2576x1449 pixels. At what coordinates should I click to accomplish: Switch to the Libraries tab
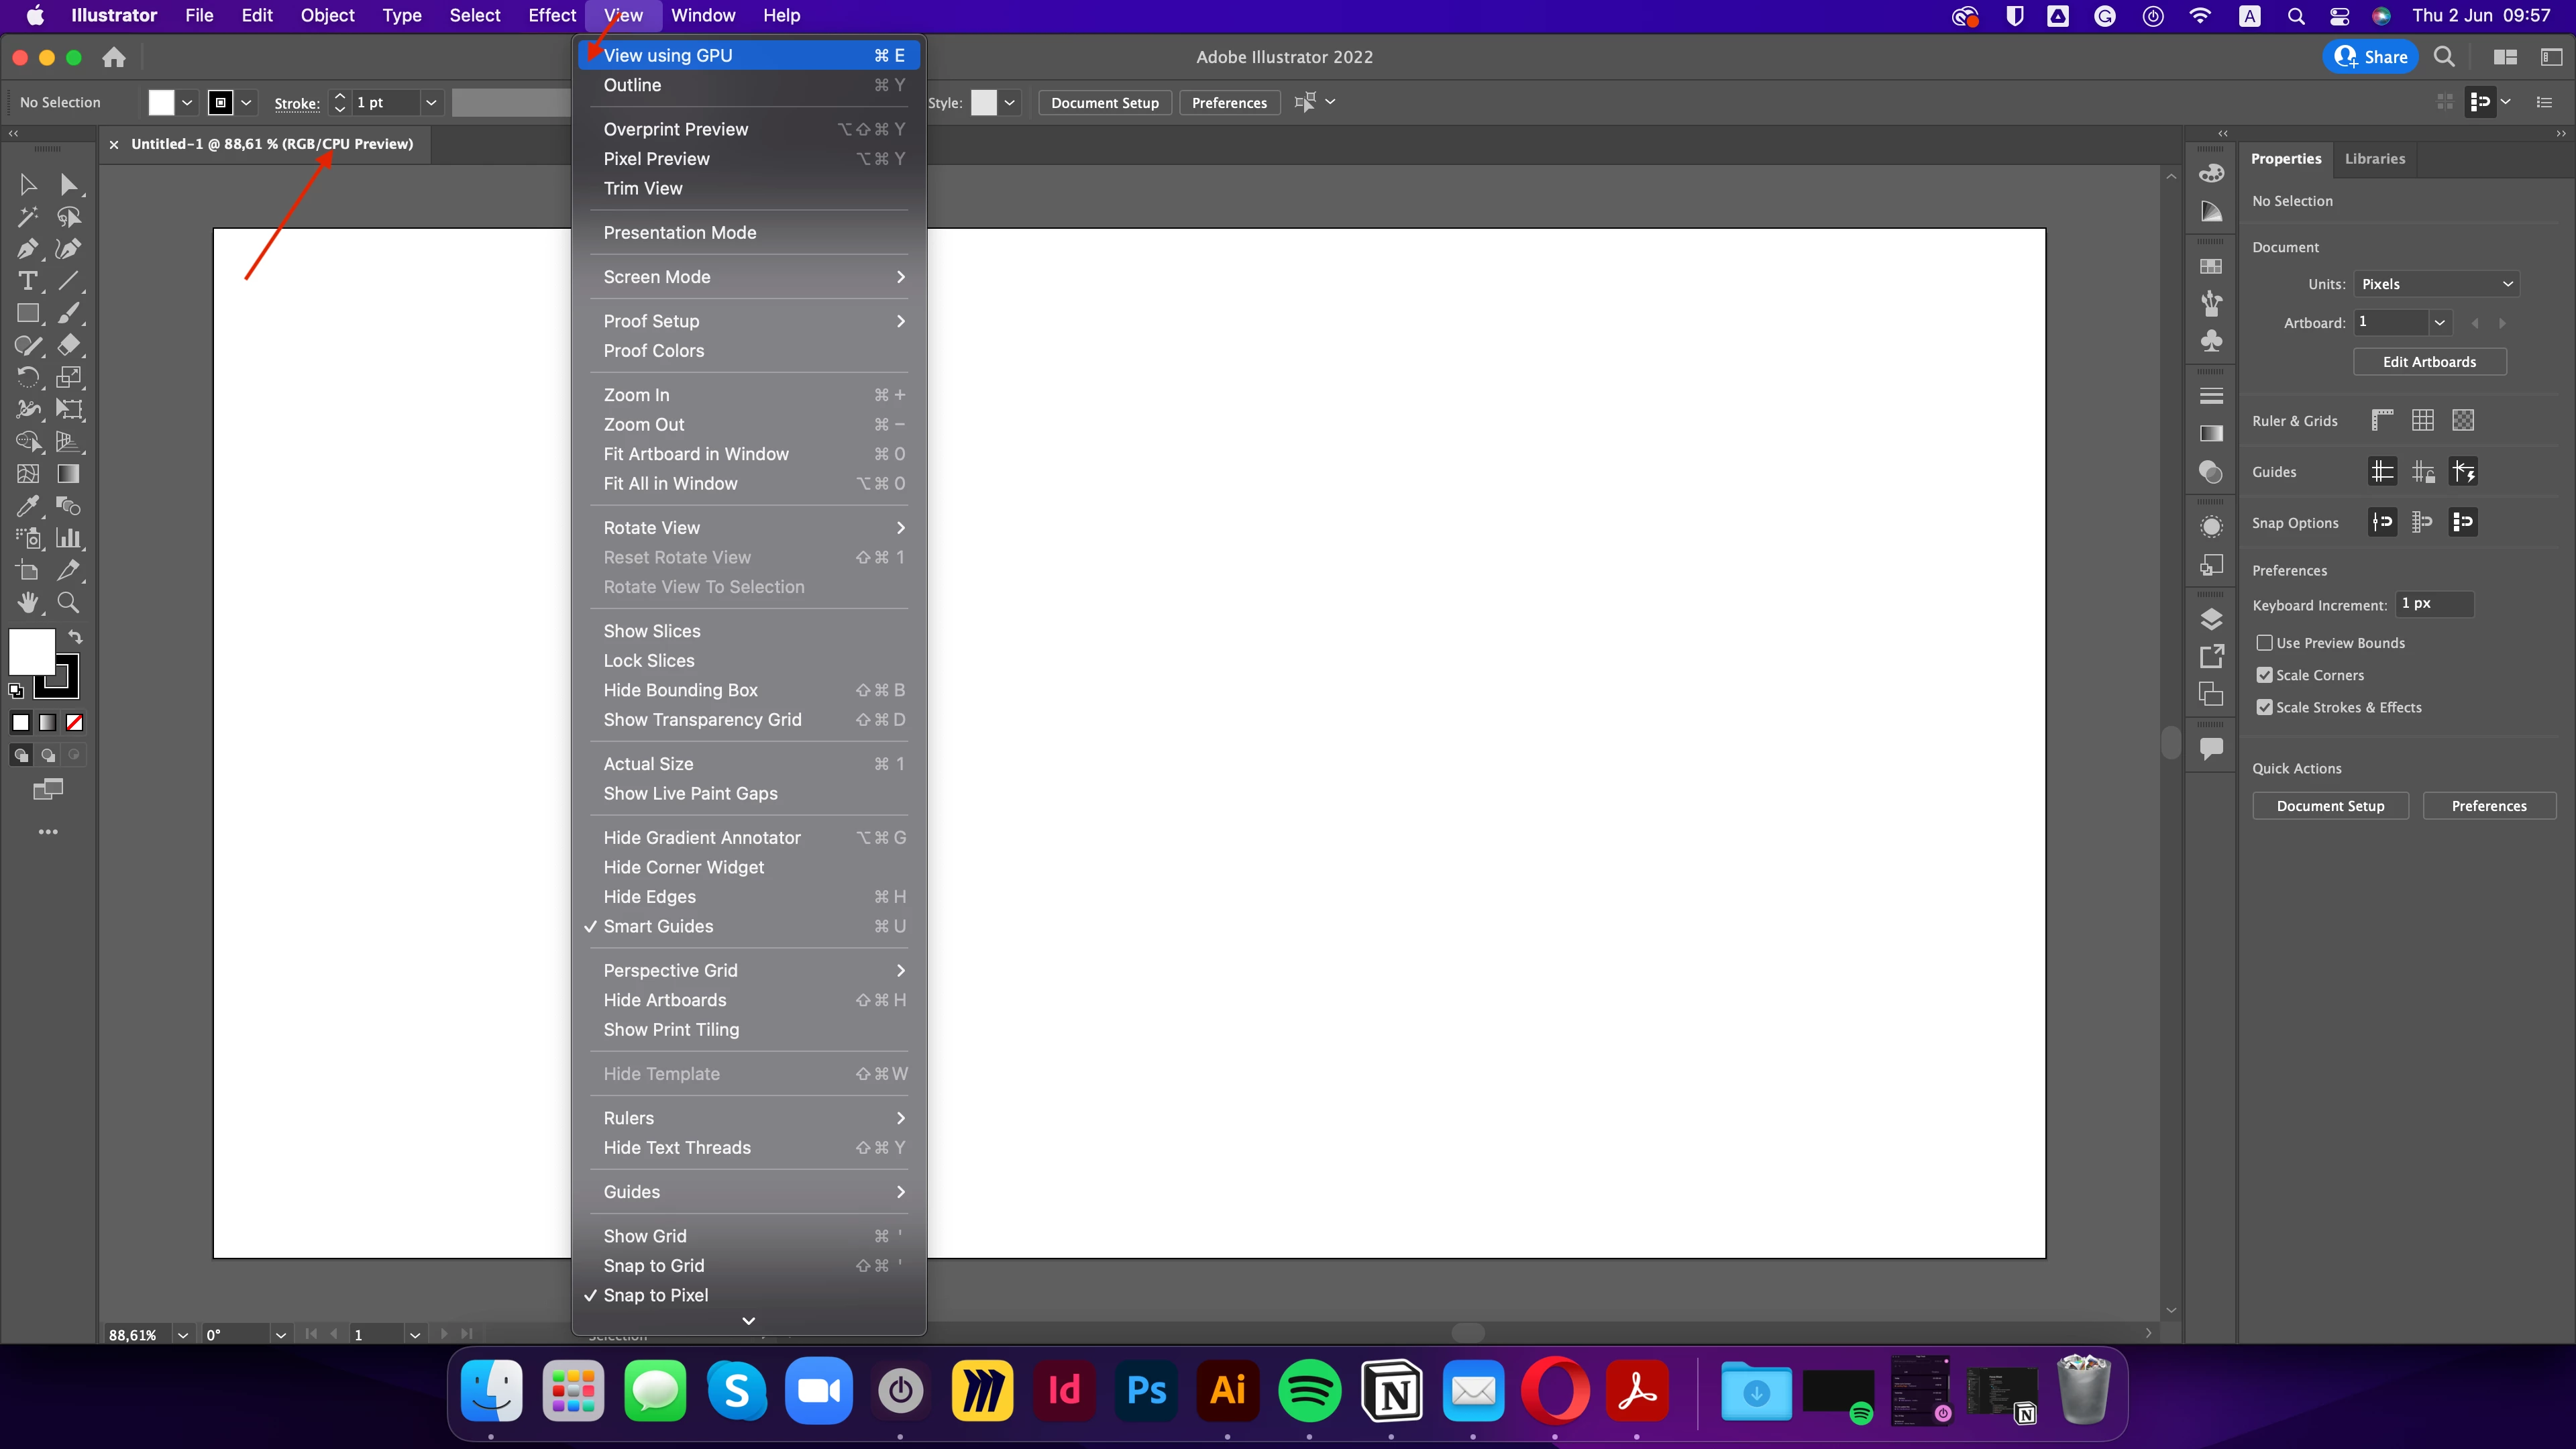point(2374,158)
